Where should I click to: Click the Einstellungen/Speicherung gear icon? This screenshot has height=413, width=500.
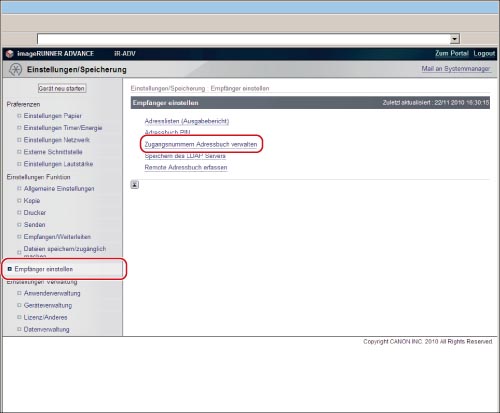(x=15, y=69)
